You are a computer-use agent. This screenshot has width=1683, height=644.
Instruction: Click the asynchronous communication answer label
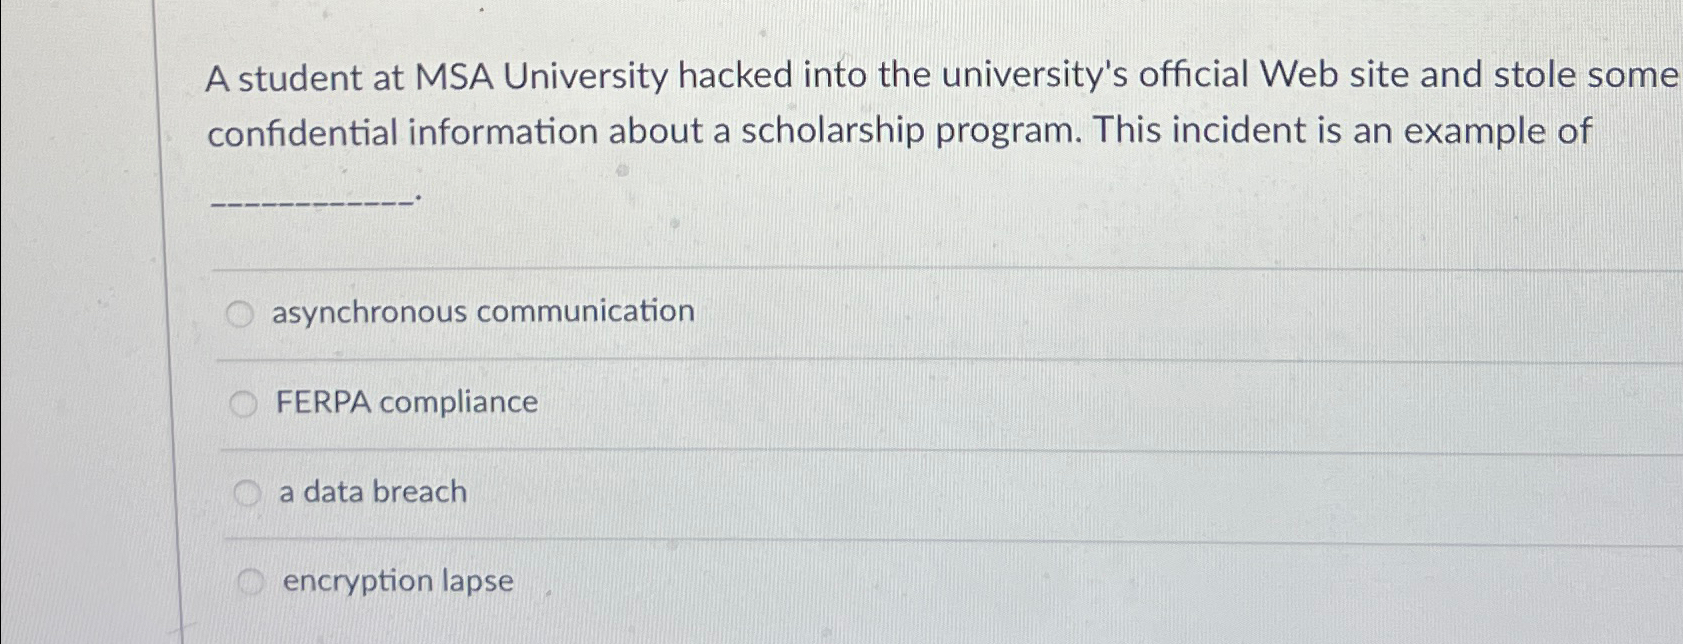[484, 312]
